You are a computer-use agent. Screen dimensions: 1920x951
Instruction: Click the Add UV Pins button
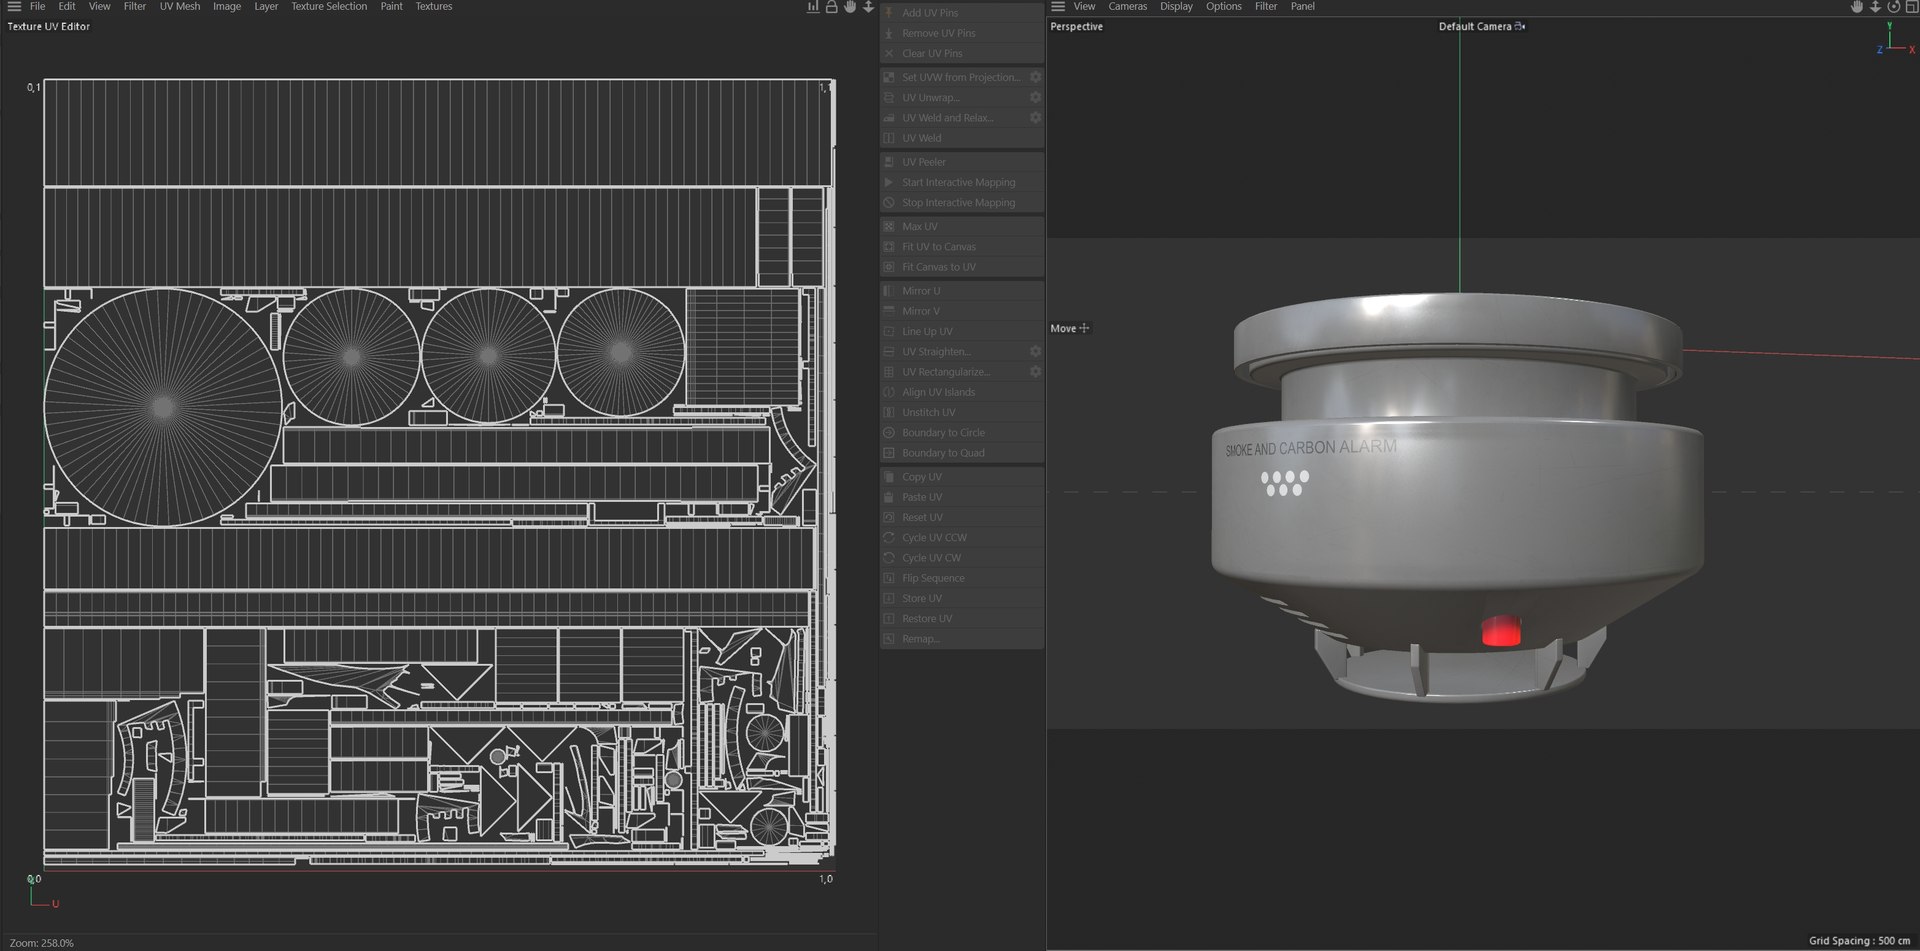962,13
